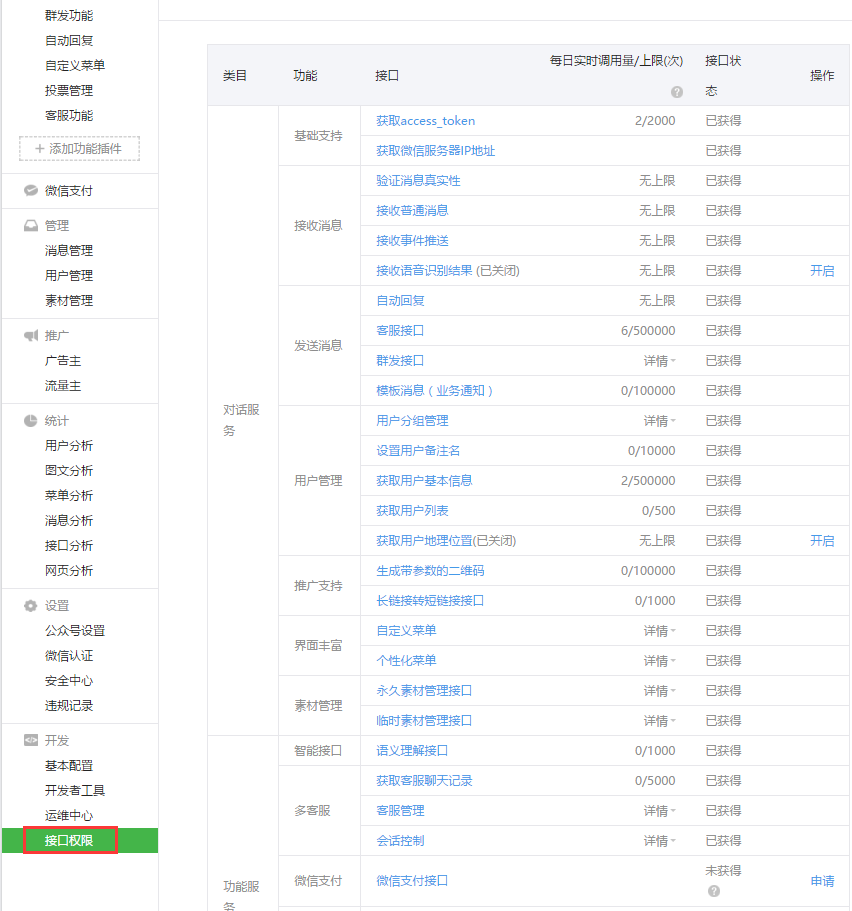Click the 推广 megaphone icon
The width and height of the screenshot is (852, 911).
coord(31,336)
